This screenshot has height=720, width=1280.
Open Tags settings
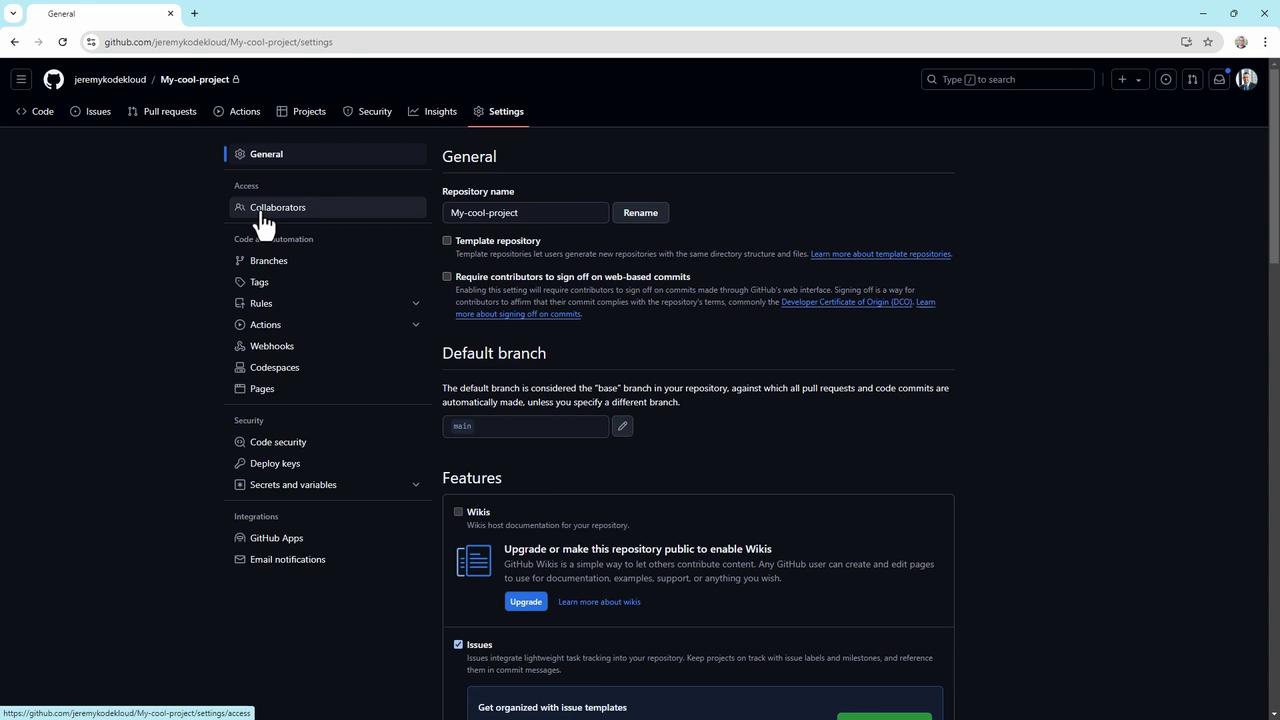pos(329,282)
